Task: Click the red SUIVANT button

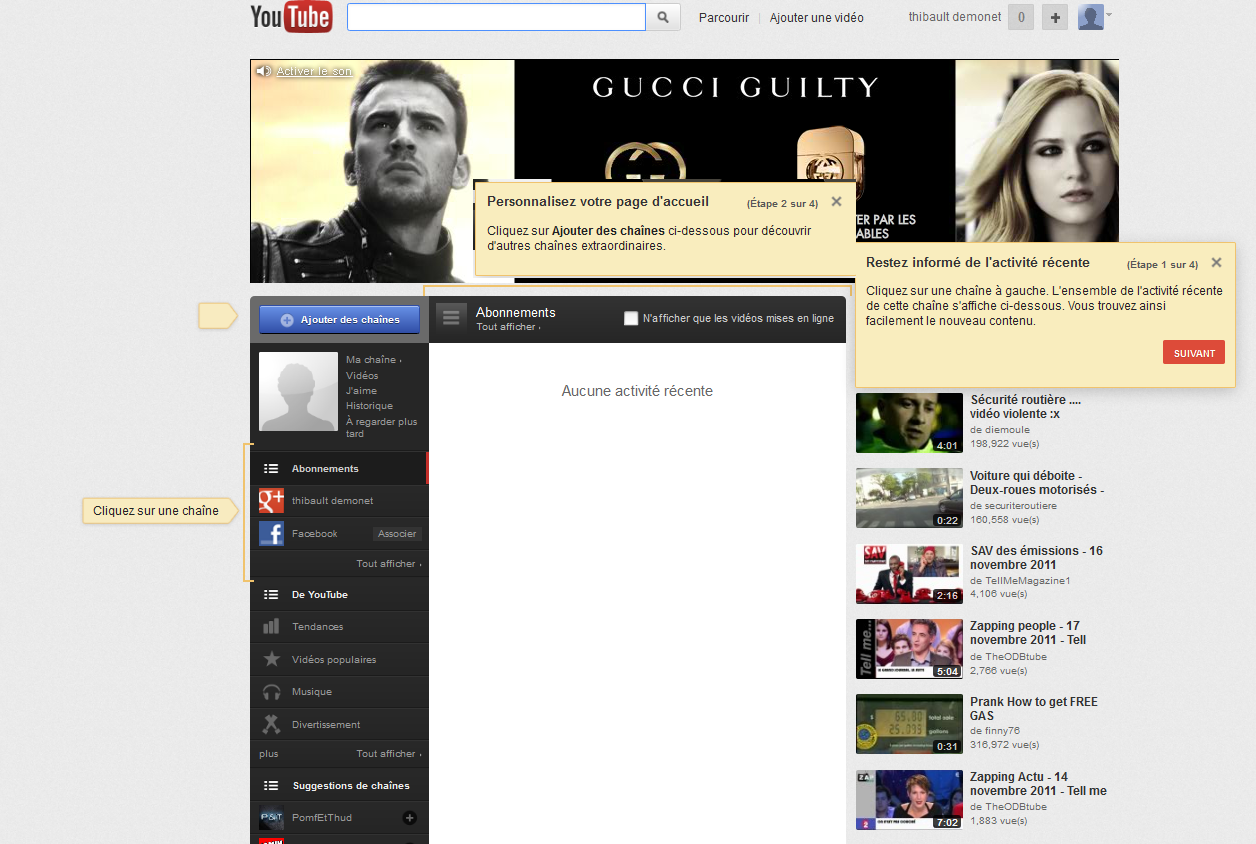Action: pos(1193,353)
